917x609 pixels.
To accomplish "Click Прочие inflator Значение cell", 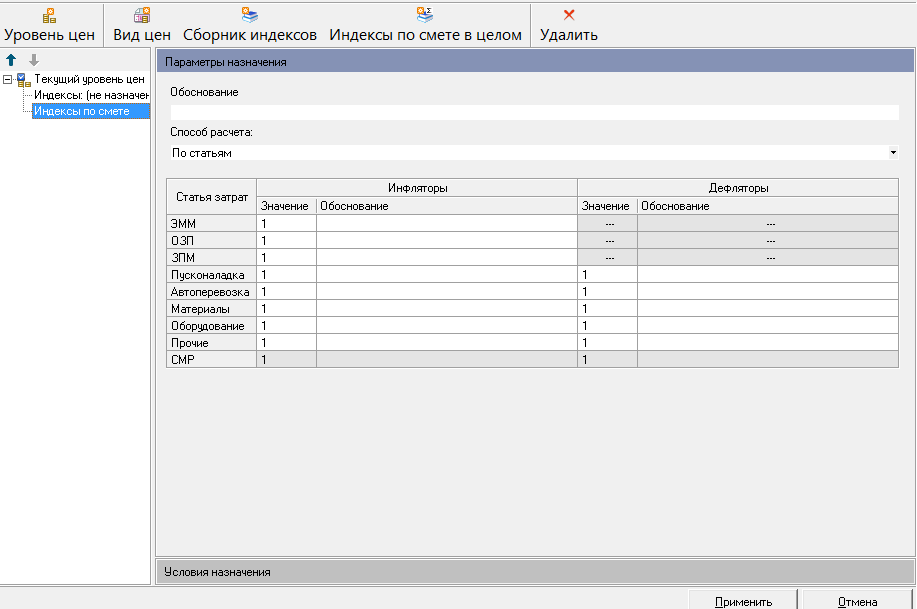I will pos(287,342).
